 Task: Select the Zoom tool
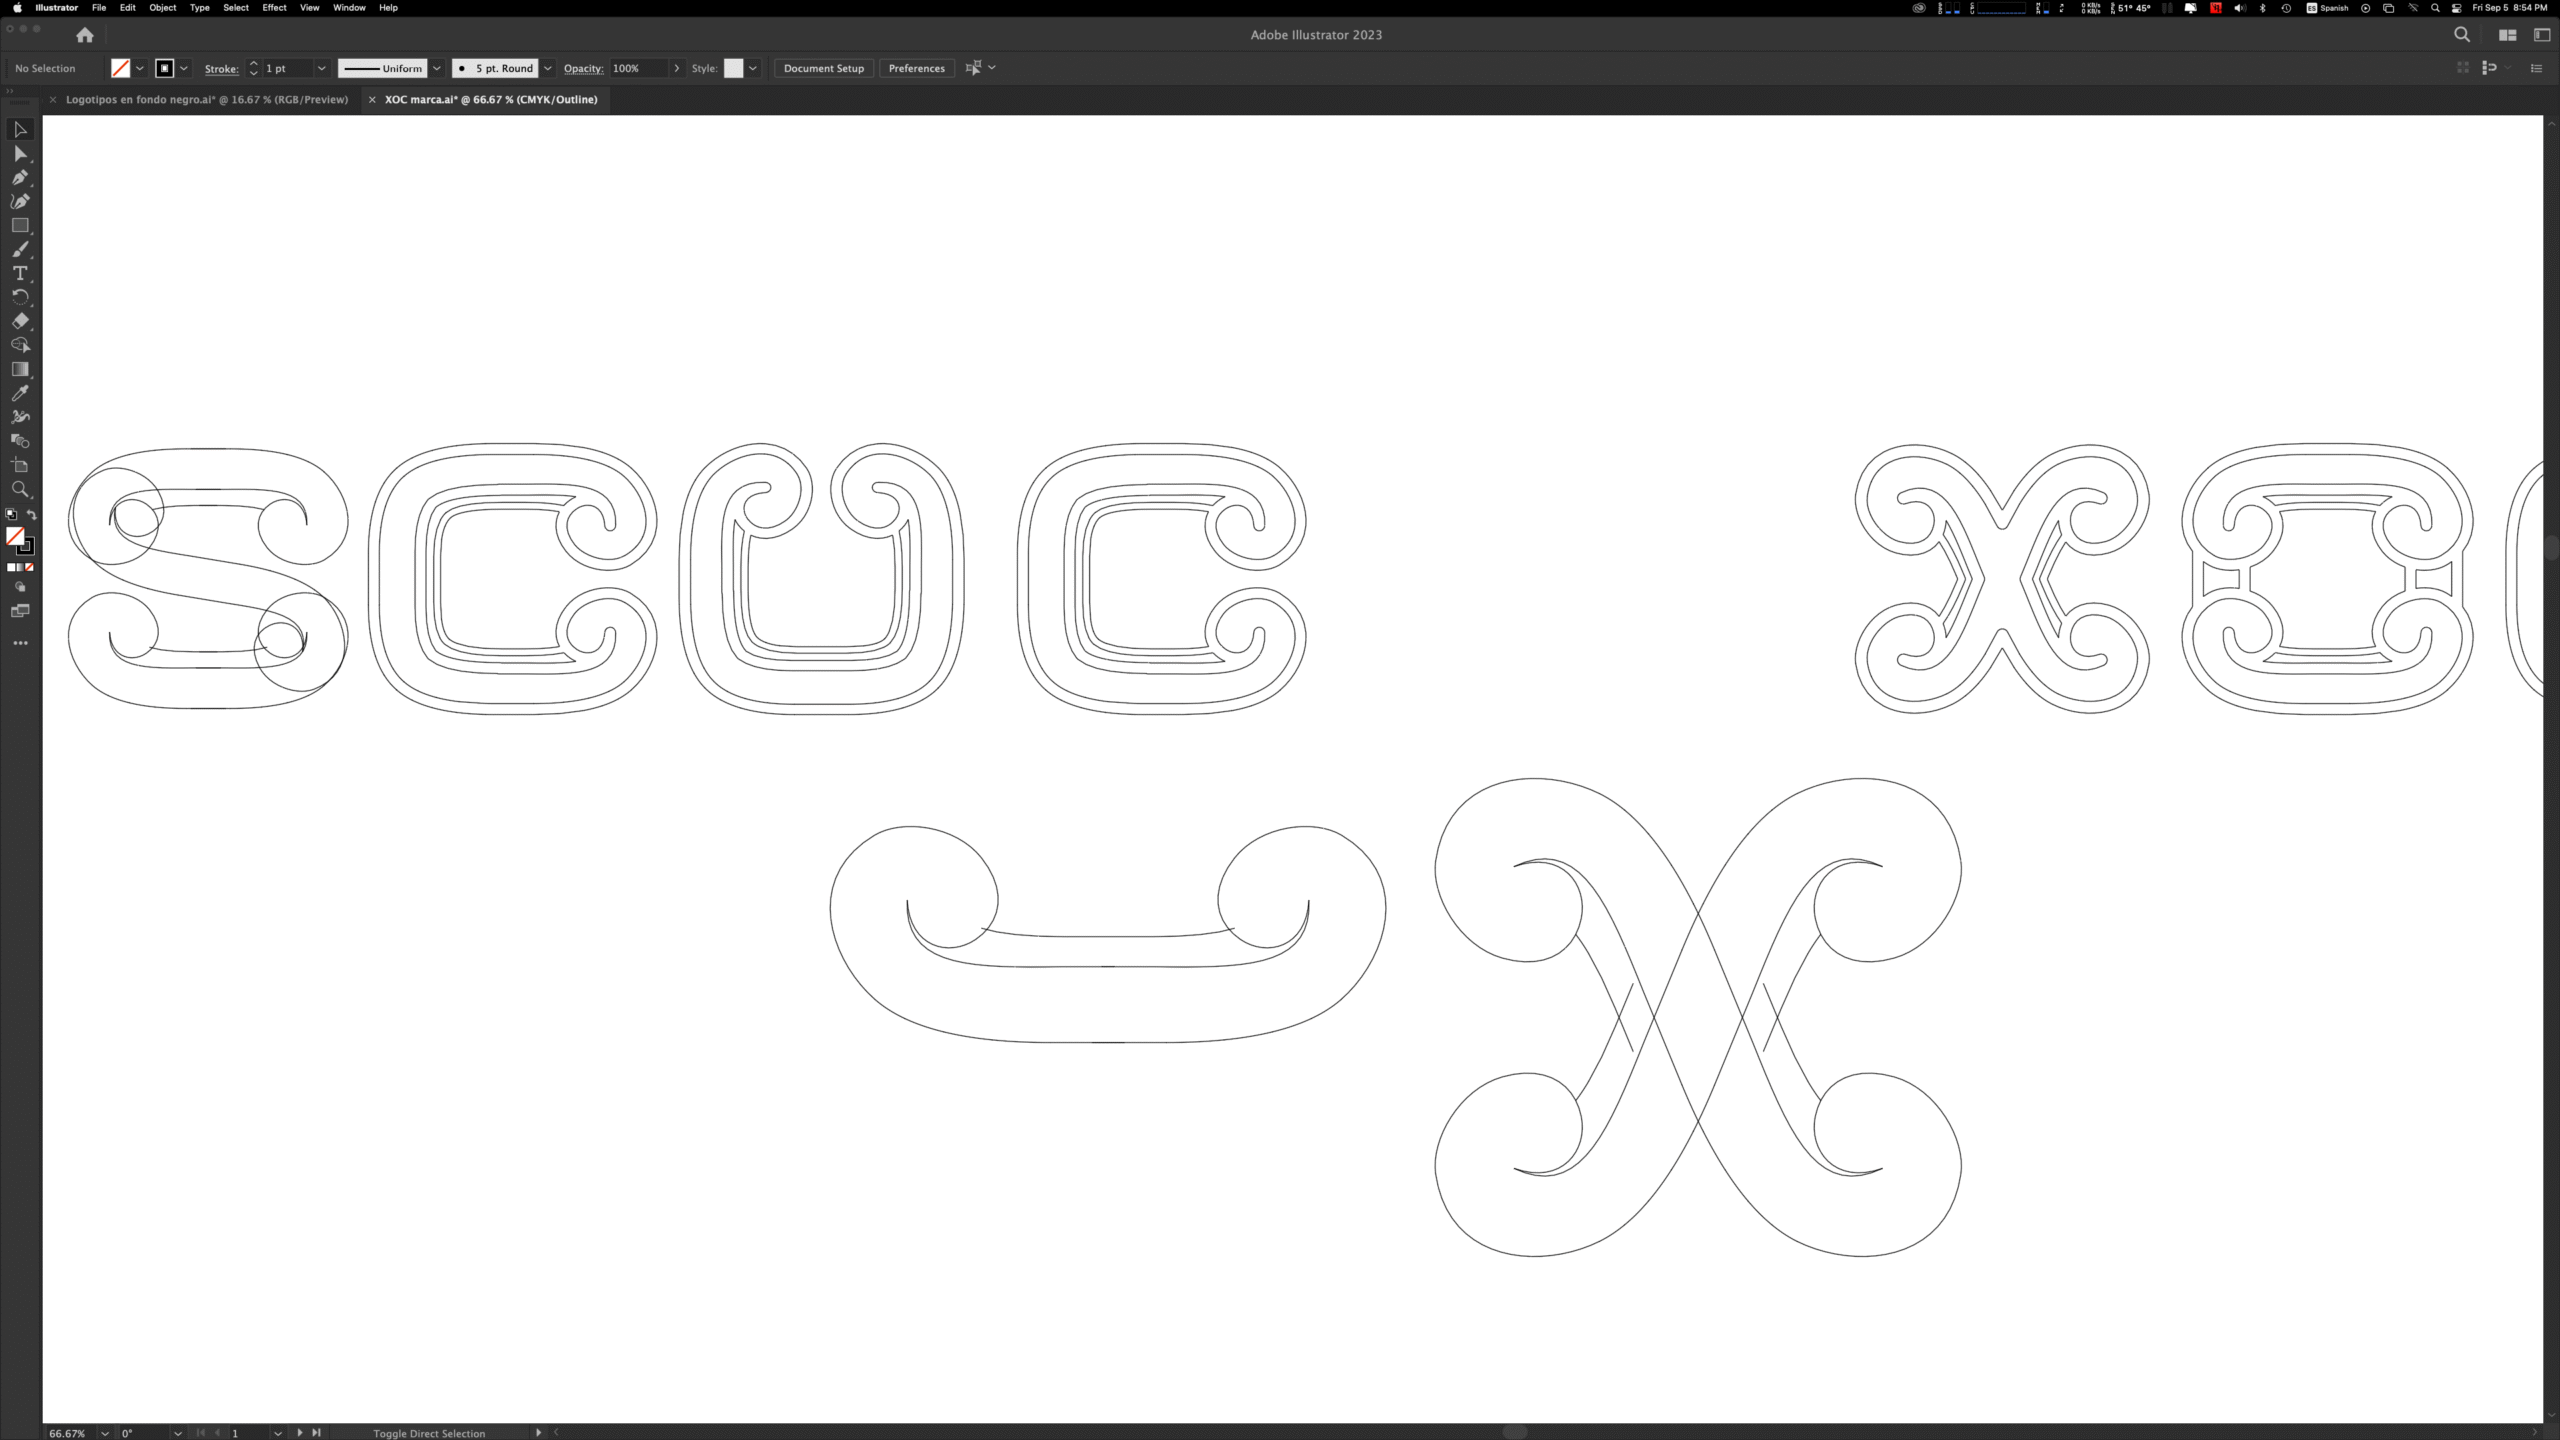19,489
